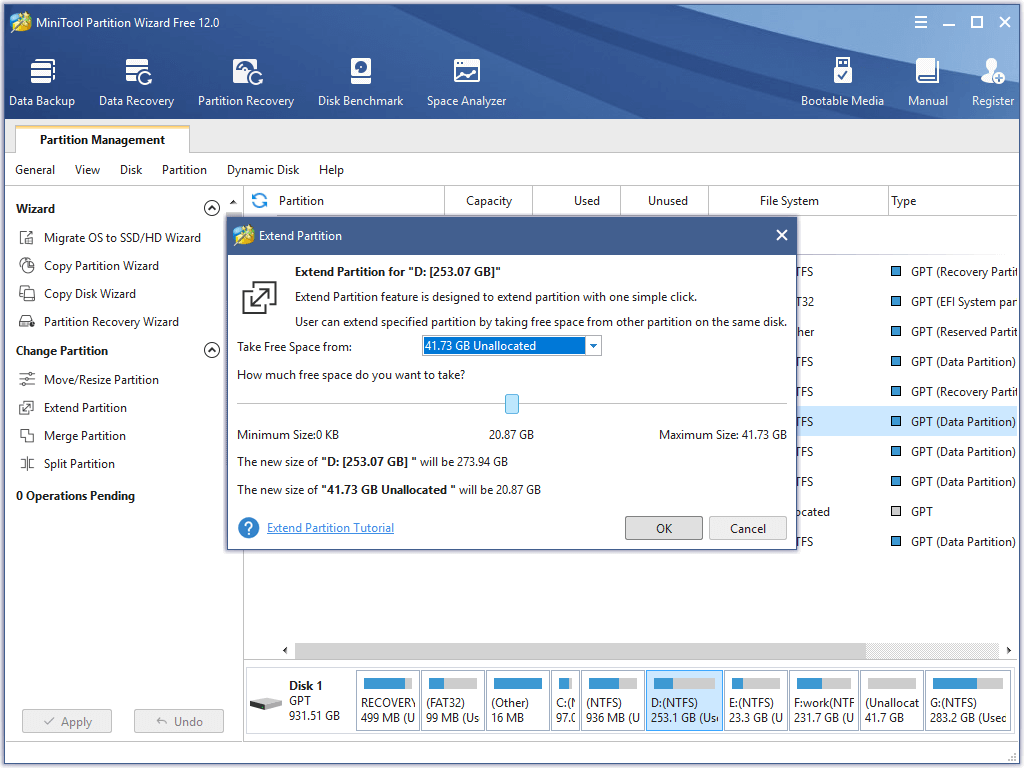The height and width of the screenshot is (768, 1024).
Task: Click the Undo button
Action: coord(179,722)
